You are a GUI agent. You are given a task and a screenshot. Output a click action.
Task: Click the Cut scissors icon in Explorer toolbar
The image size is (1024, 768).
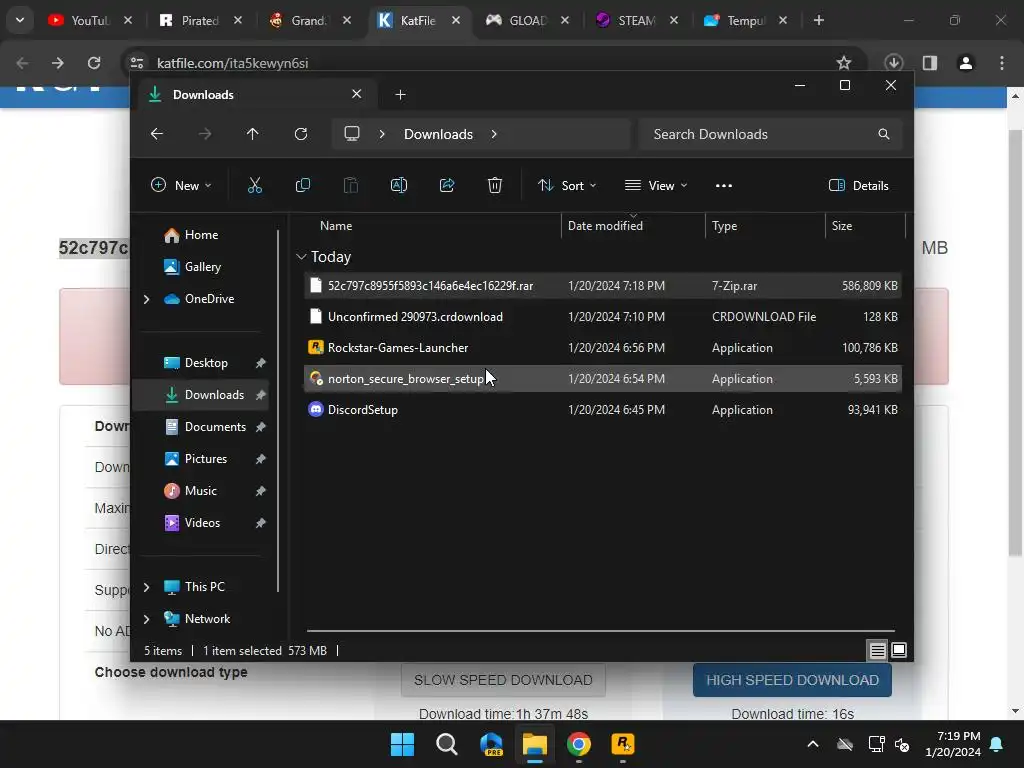click(x=255, y=185)
